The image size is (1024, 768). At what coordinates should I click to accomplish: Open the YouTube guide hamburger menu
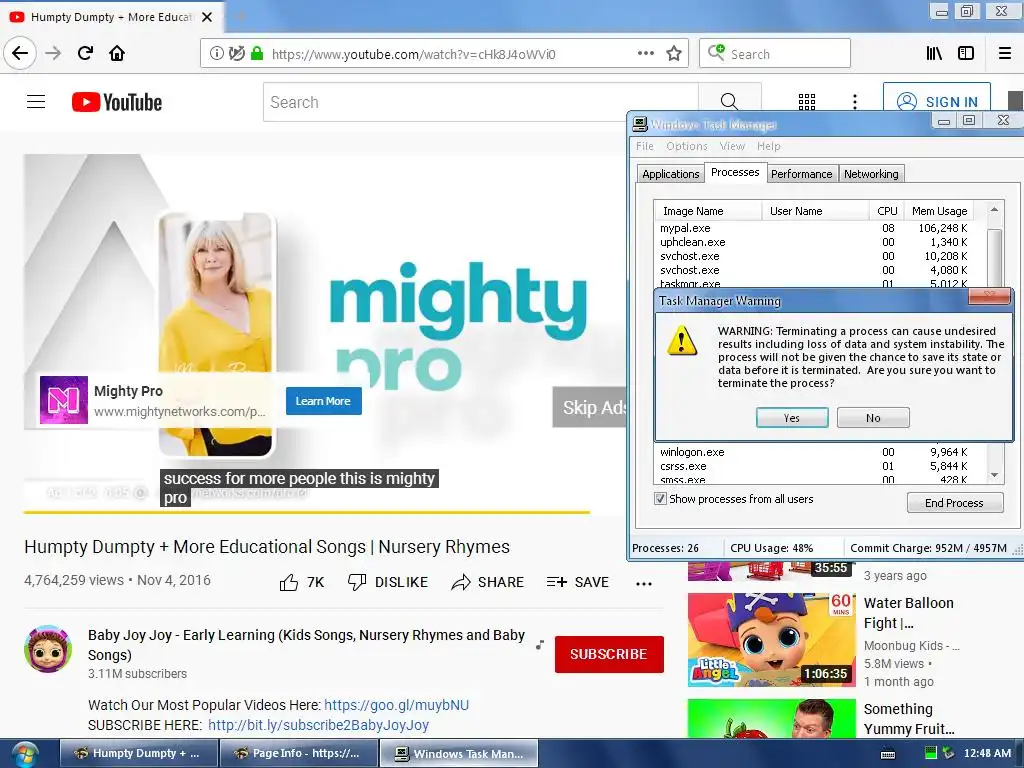[36, 102]
